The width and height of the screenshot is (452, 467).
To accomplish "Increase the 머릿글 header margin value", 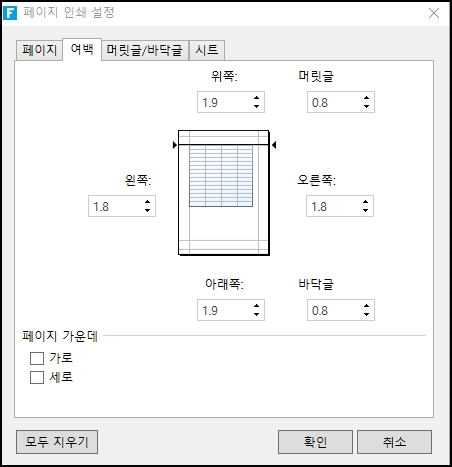I will pos(366,98).
